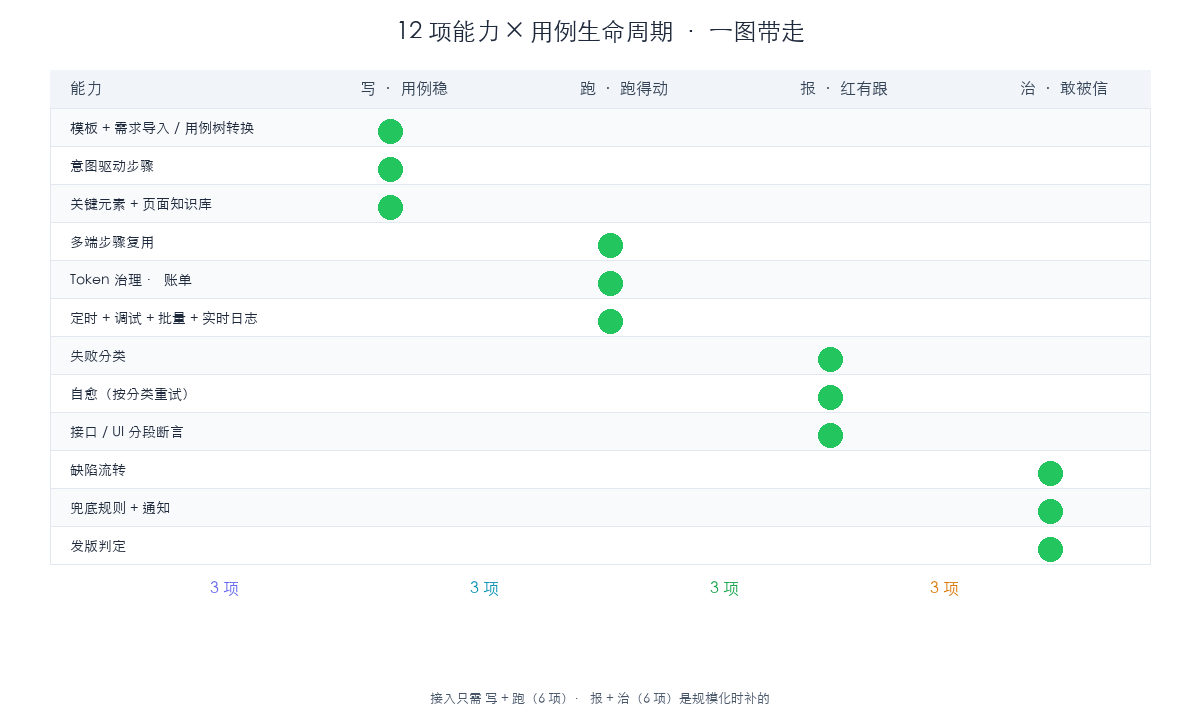Click the green dot in the 发版判定 row
This screenshot has width=1200, height=720.
[1050, 549]
